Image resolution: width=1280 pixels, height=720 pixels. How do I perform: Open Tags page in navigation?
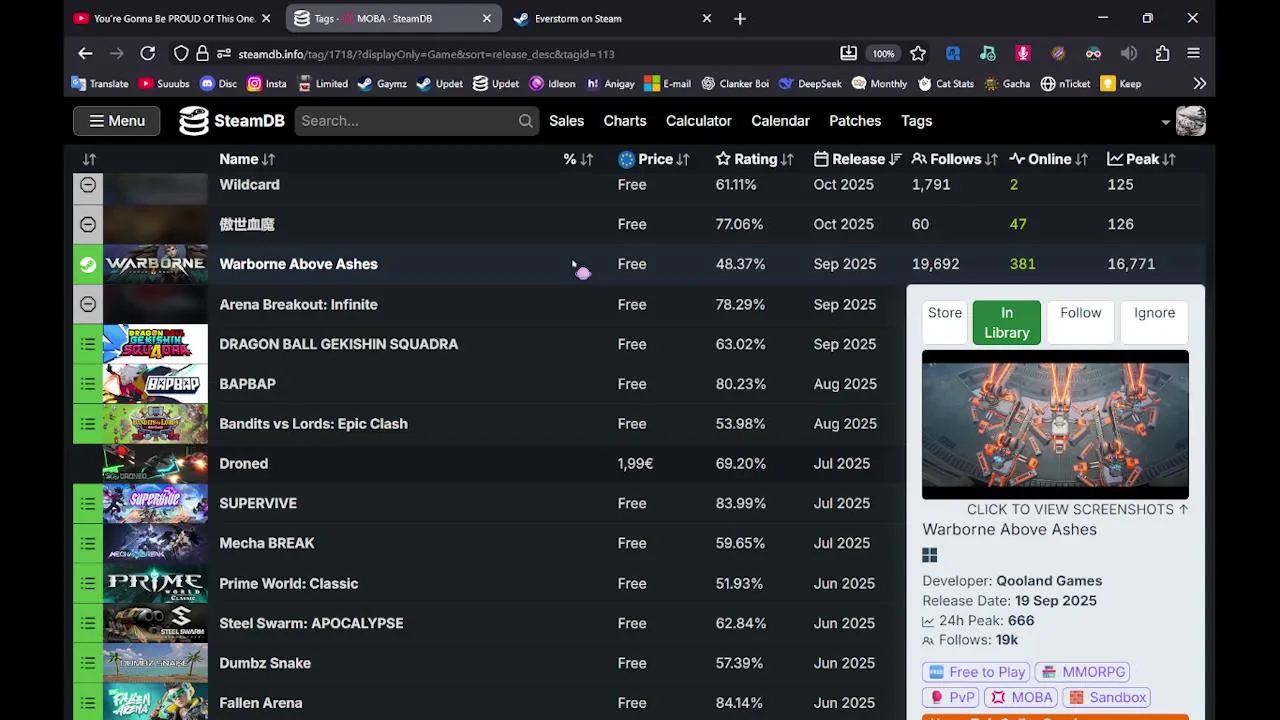point(916,121)
